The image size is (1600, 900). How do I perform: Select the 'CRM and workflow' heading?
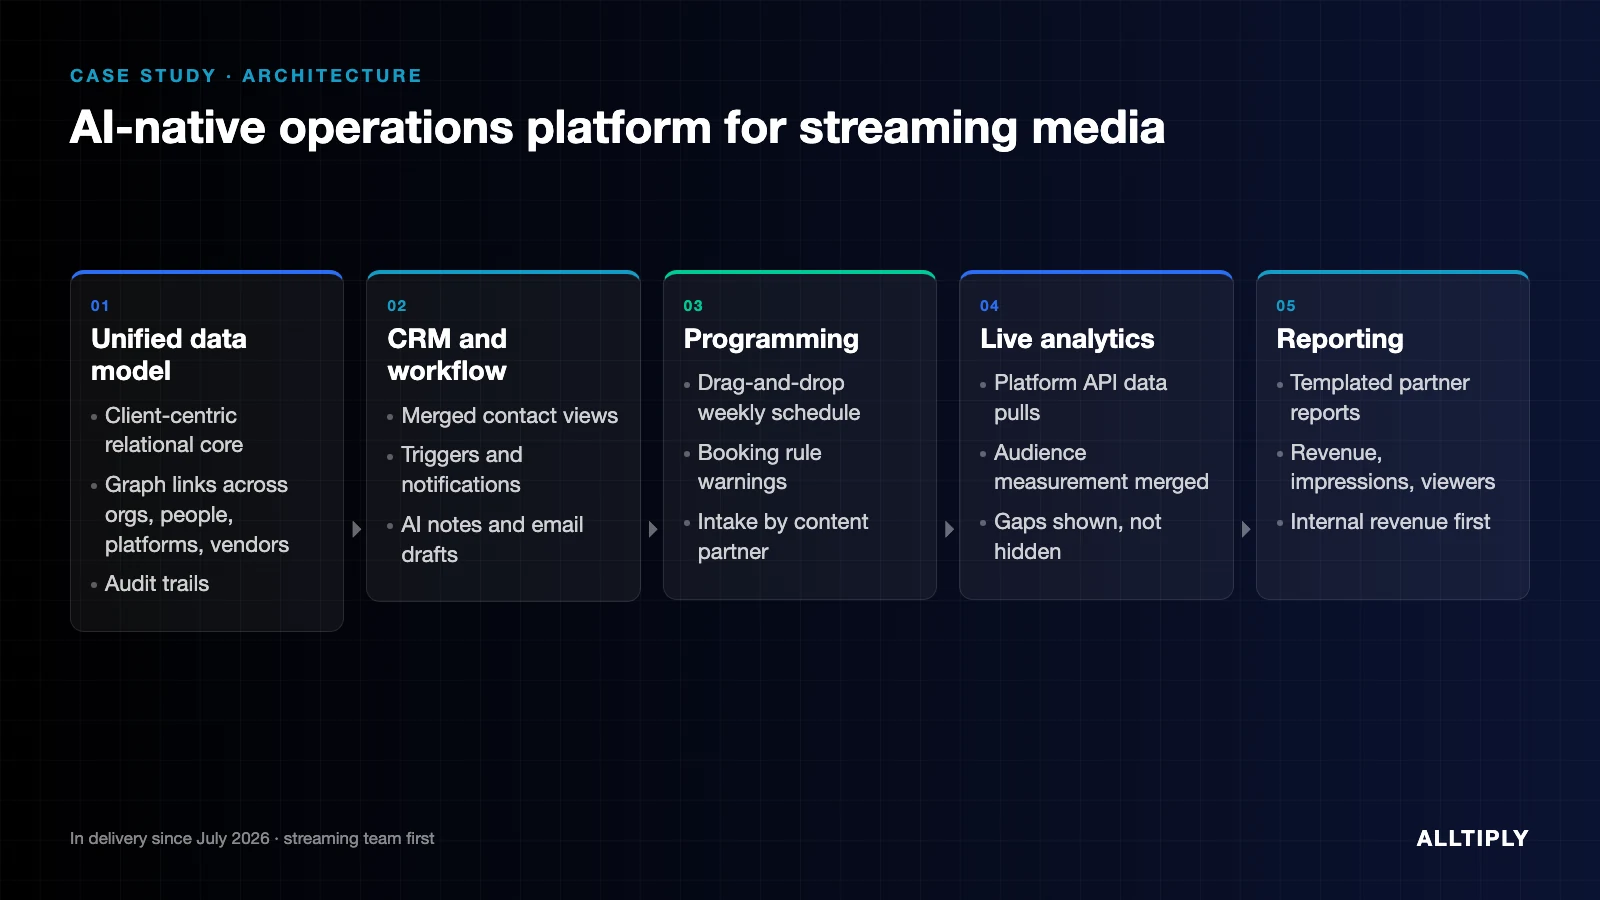click(447, 355)
